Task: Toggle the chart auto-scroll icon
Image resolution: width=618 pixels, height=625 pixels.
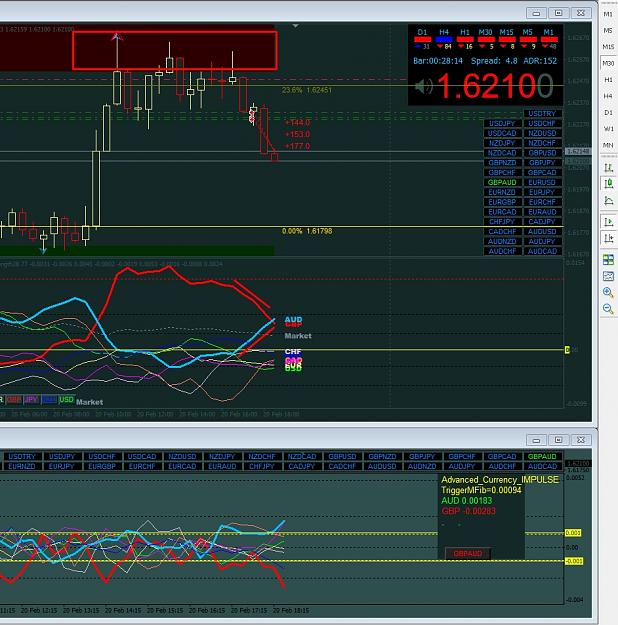Action: pyautogui.click(x=608, y=222)
